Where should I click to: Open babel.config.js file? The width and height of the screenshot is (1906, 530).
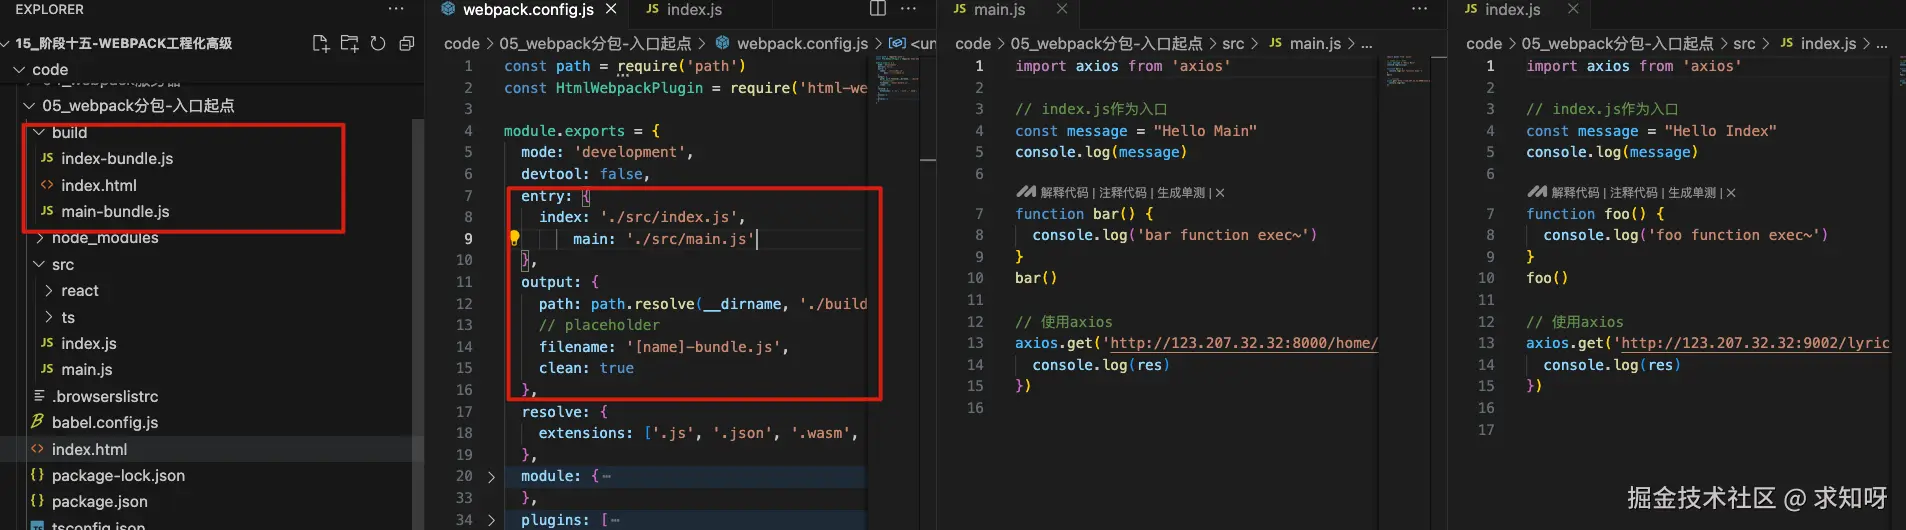(x=104, y=422)
